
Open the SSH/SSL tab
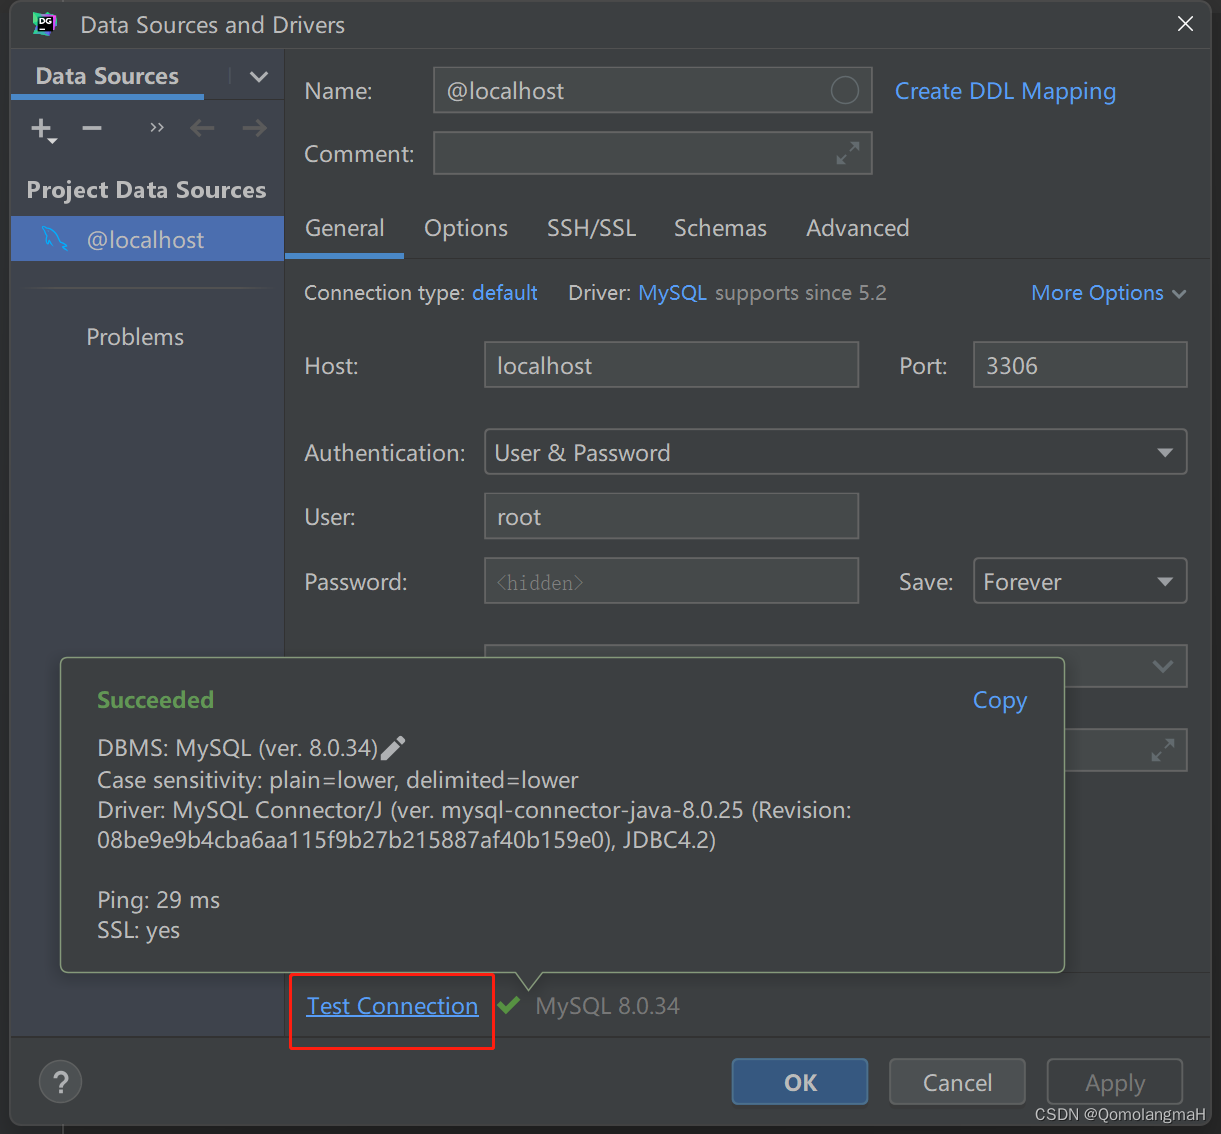pos(591,228)
